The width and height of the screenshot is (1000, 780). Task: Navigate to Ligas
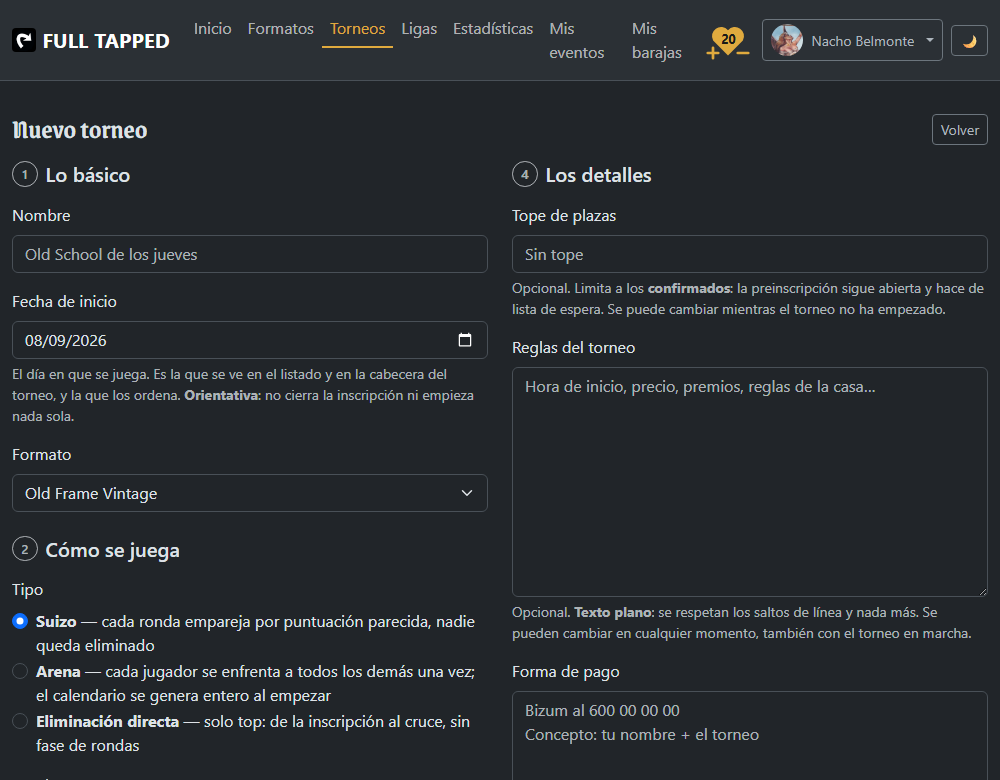click(419, 29)
